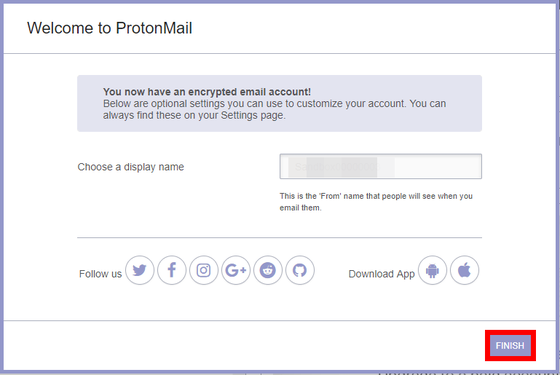The width and height of the screenshot is (560, 375).
Task: Click the 'From' name helper text
Action: pos(376,202)
